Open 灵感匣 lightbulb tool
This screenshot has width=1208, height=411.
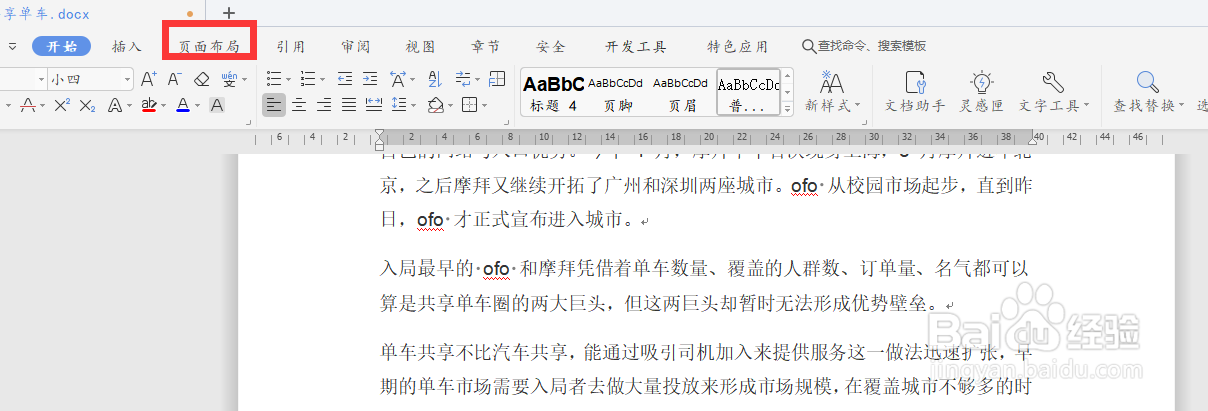[982, 92]
